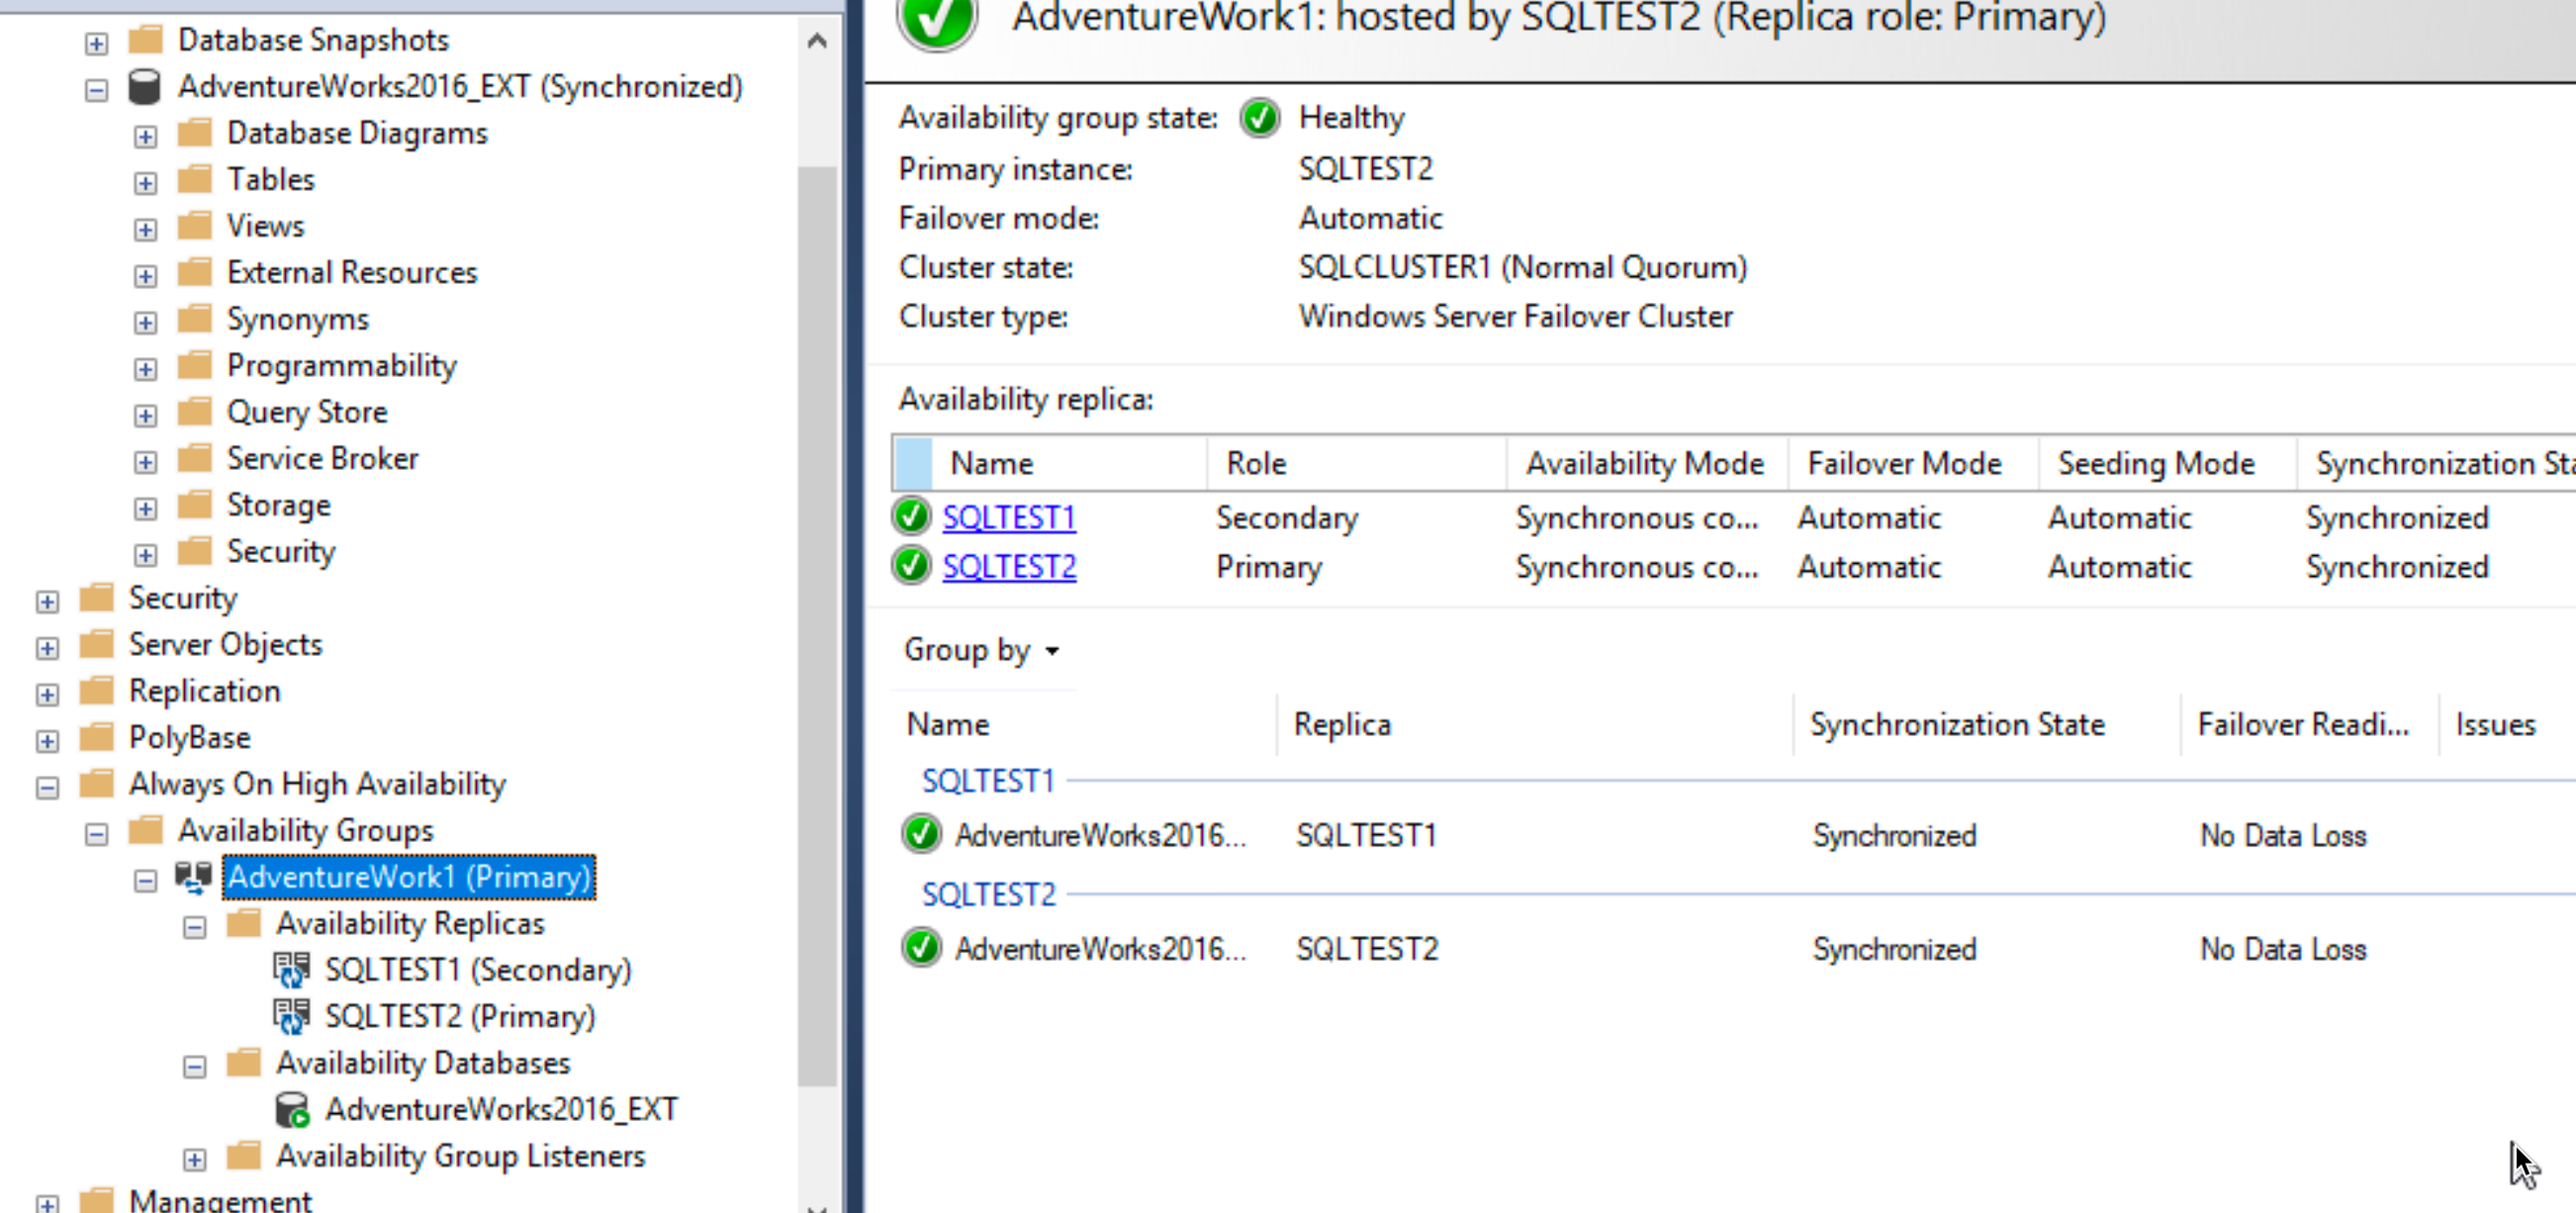The height and width of the screenshot is (1213, 2576).
Task: Click the Primary role cell for SQLTEST2
Action: click(1269, 566)
